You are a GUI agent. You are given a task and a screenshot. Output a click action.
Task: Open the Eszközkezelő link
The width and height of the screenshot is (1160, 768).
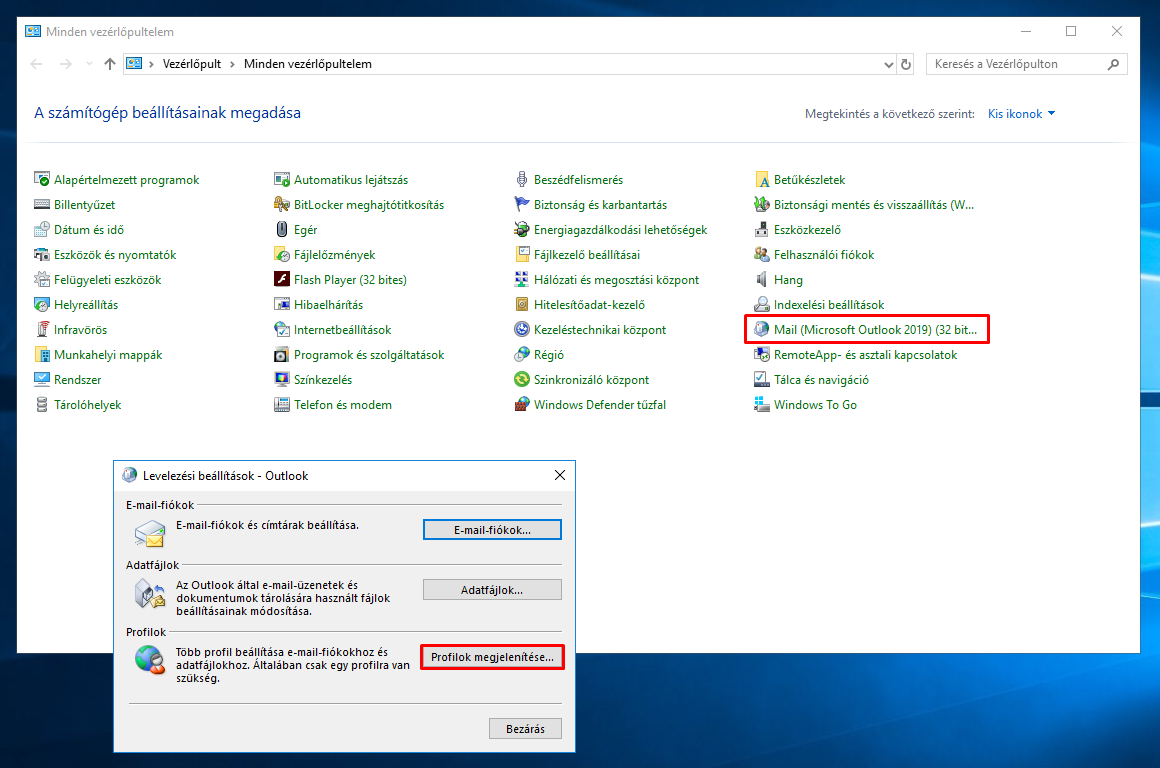(x=807, y=229)
